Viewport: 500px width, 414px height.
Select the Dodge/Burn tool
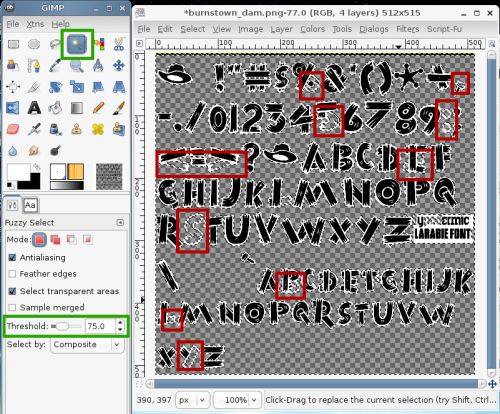55,151
